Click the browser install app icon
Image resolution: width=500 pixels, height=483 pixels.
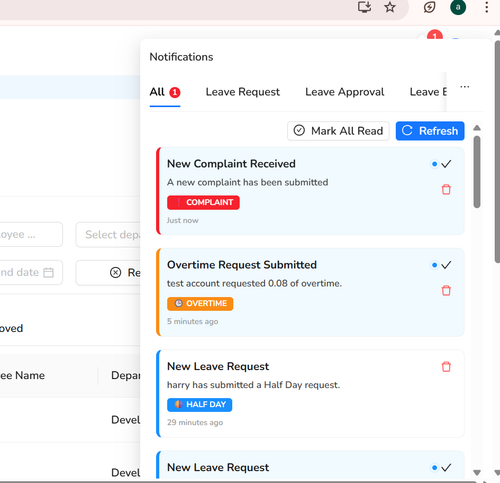pos(364,7)
